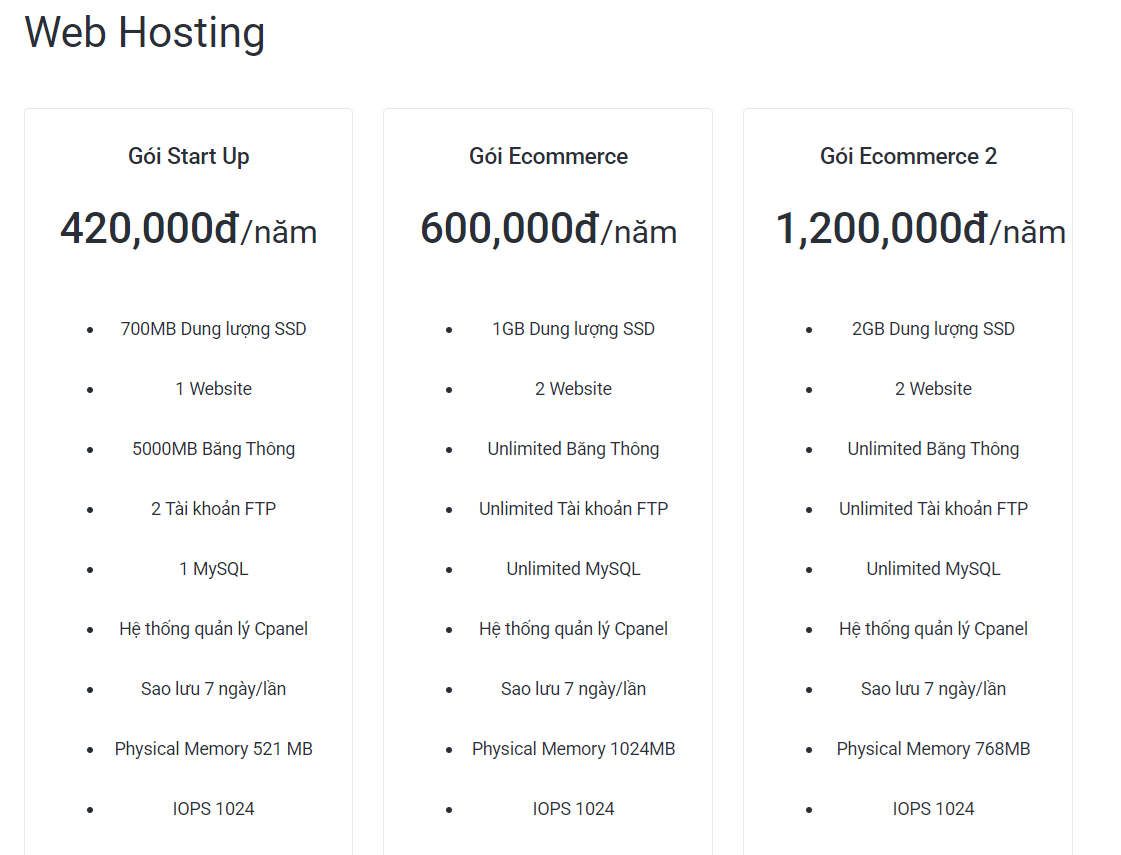Click the 600,000đ/năm price text
The height and width of the screenshot is (855, 1121).
coord(548,228)
